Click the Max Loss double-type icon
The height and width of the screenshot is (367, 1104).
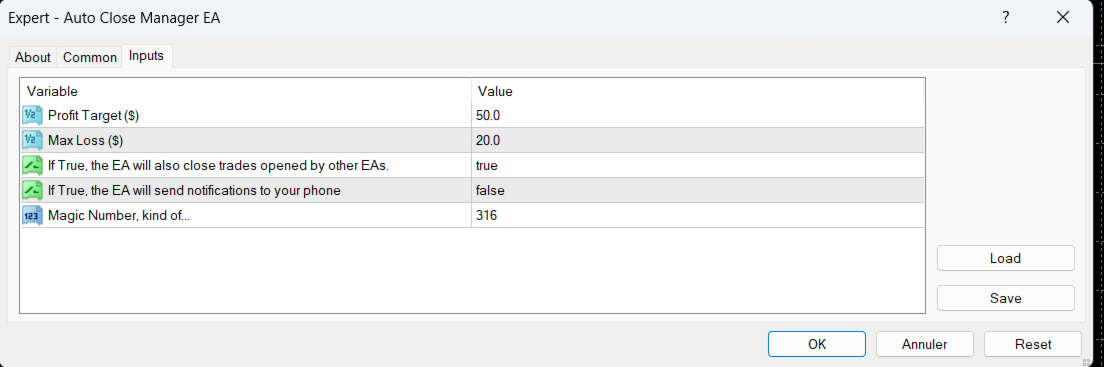(x=32, y=140)
